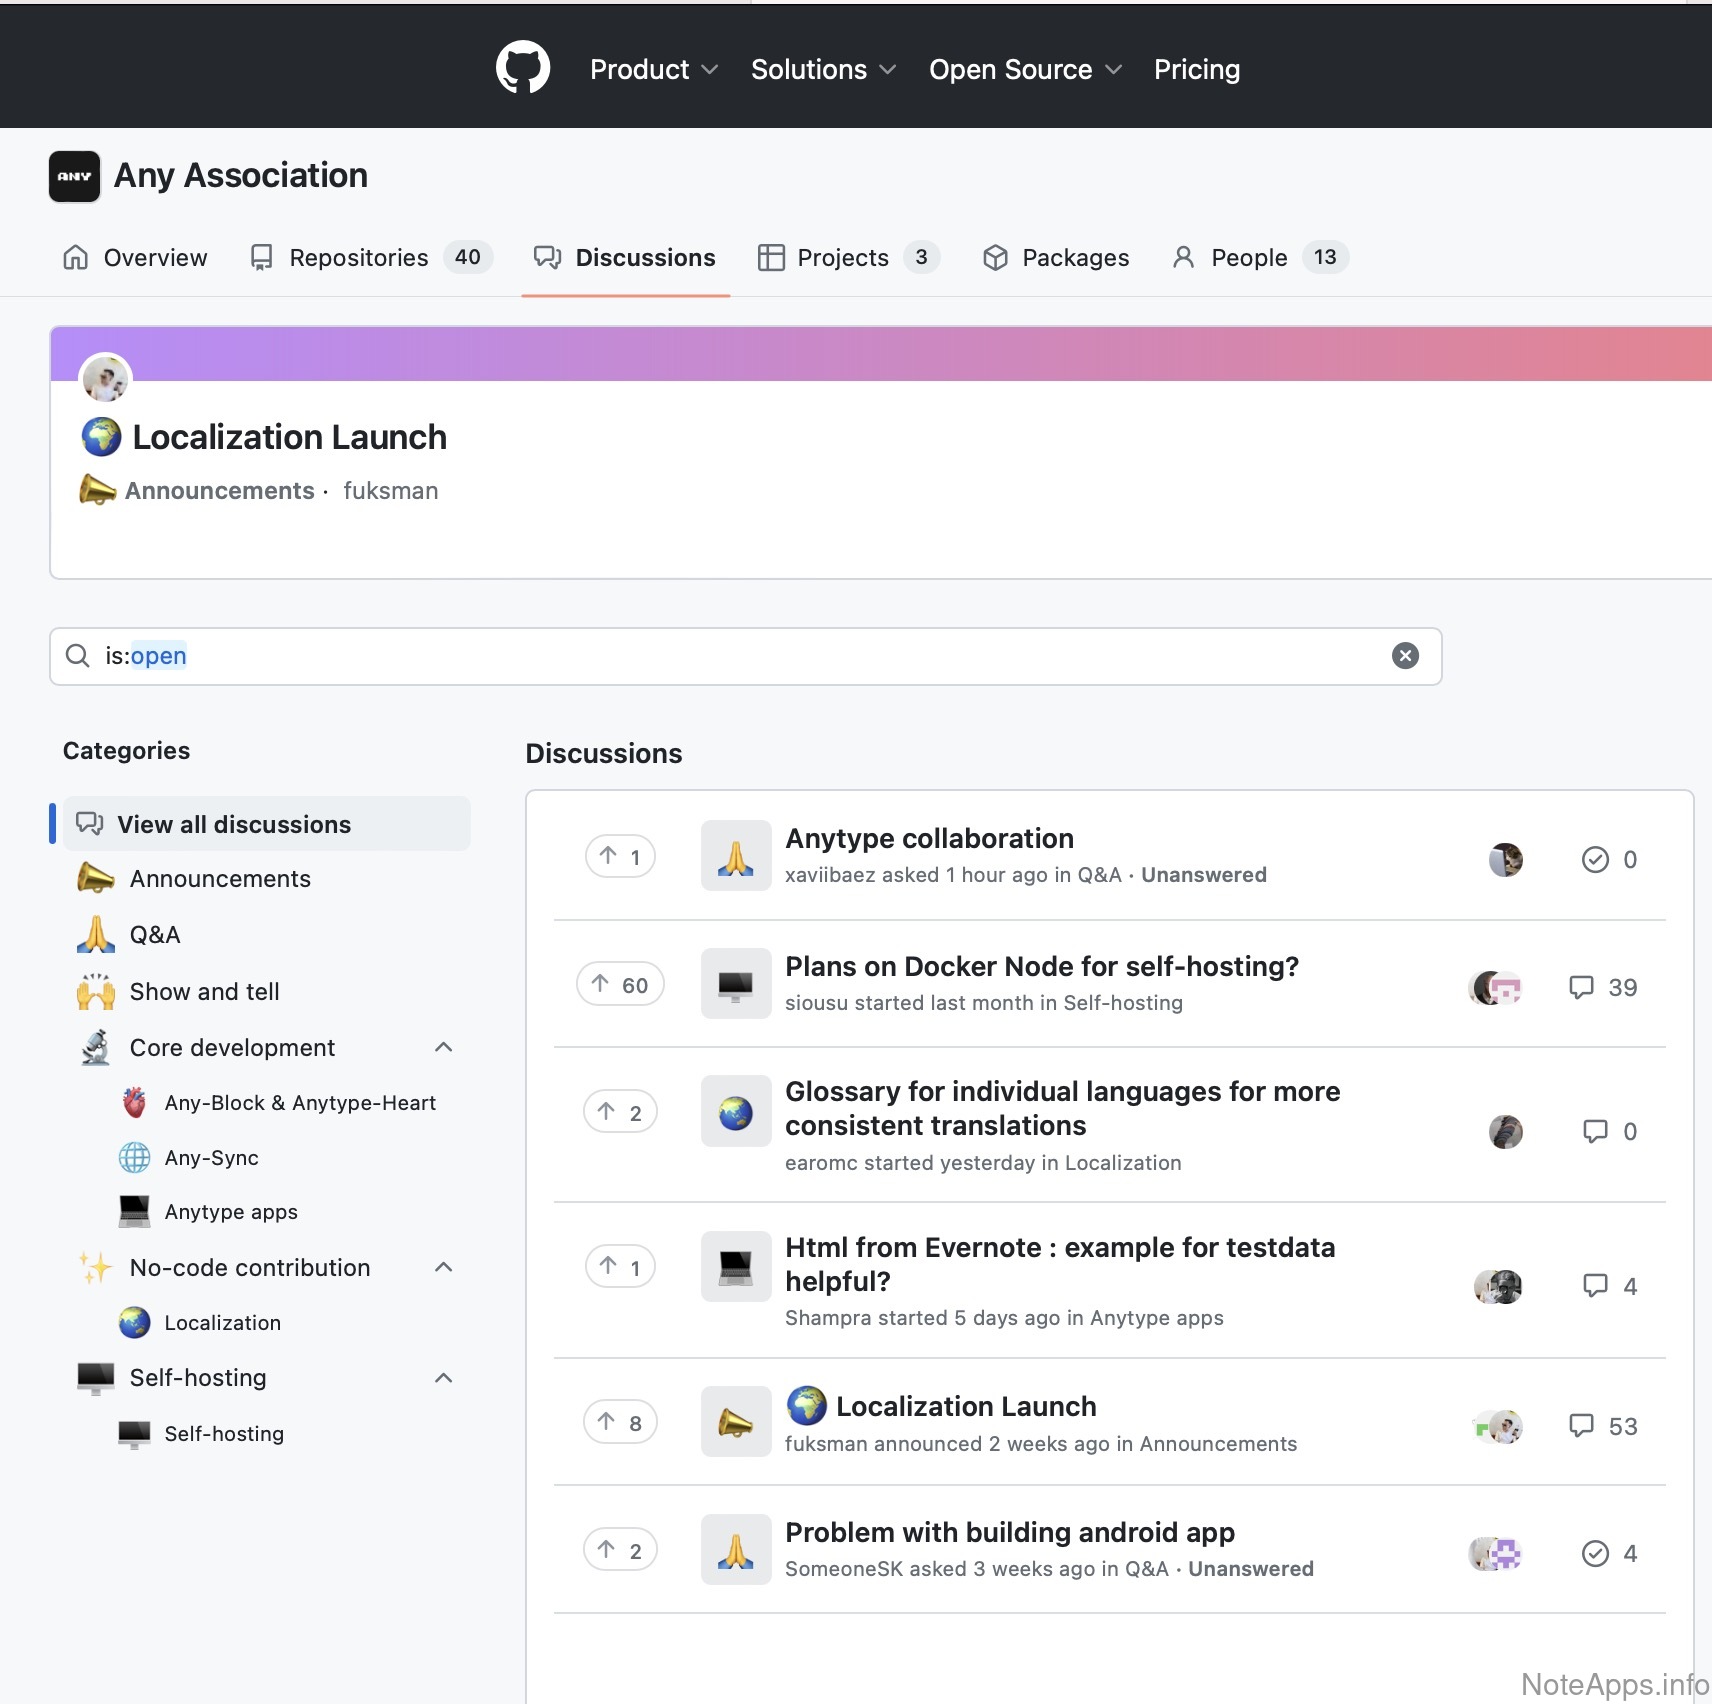Image resolution: width=1712 pixels, height=1704 pixels.
Task: Open the Product dropdown menu
Action: 653,69
